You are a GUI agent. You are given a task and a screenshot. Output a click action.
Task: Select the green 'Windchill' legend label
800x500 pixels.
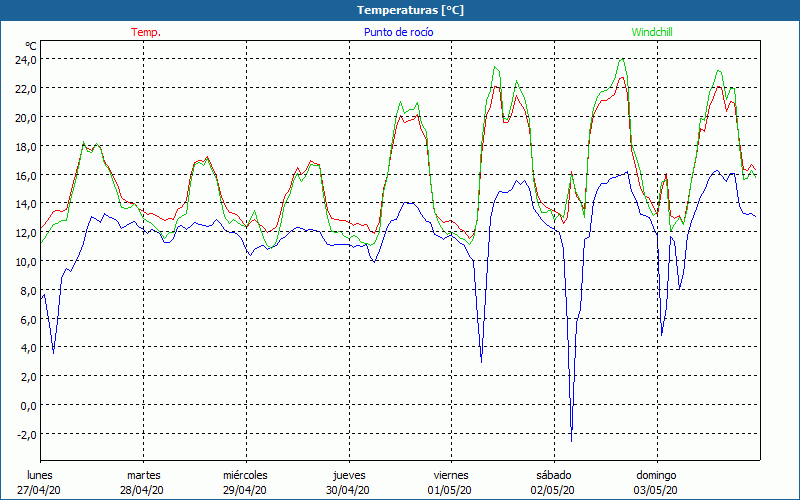tap(652, 32)
